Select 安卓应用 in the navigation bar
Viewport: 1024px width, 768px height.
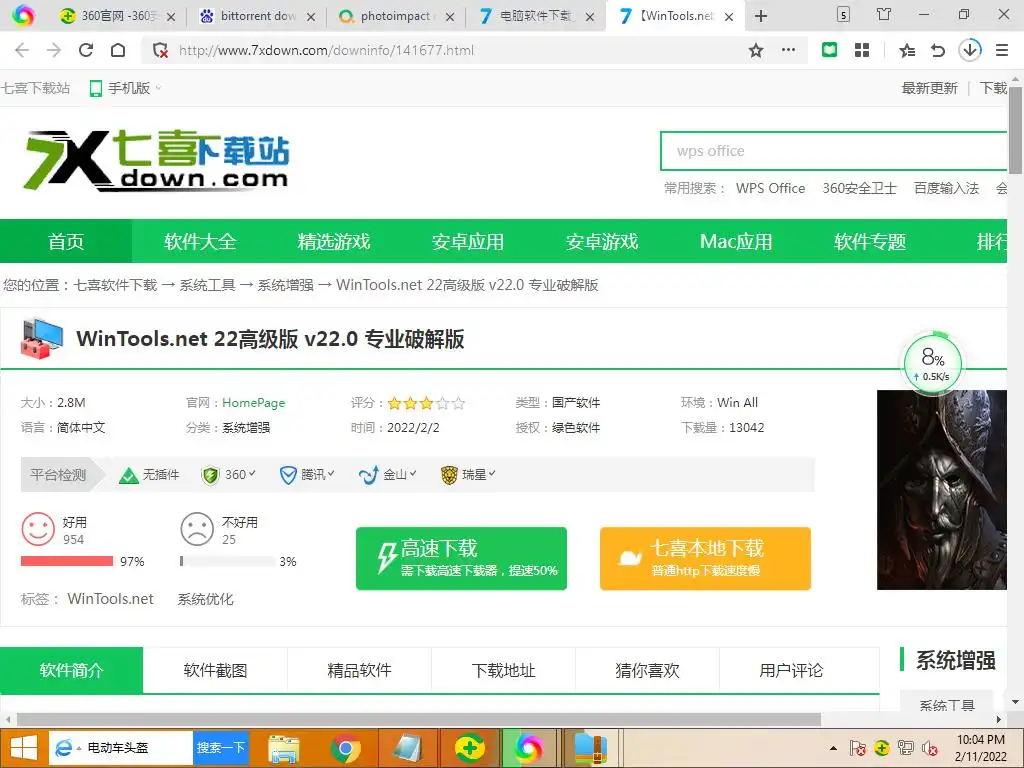(468, 242)
